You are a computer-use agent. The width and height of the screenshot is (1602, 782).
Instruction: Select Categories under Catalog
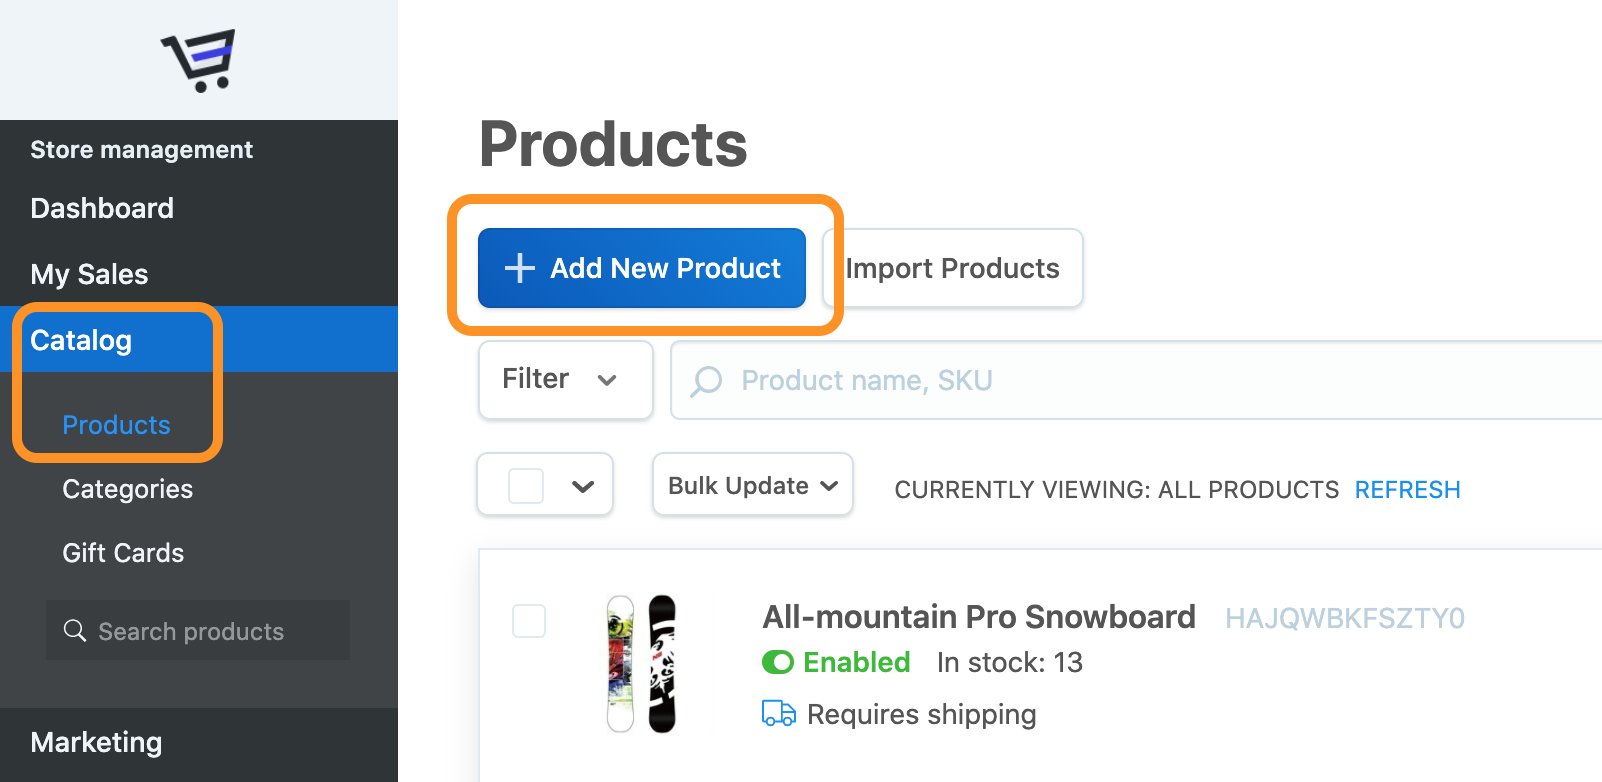(x=127, y=489)
